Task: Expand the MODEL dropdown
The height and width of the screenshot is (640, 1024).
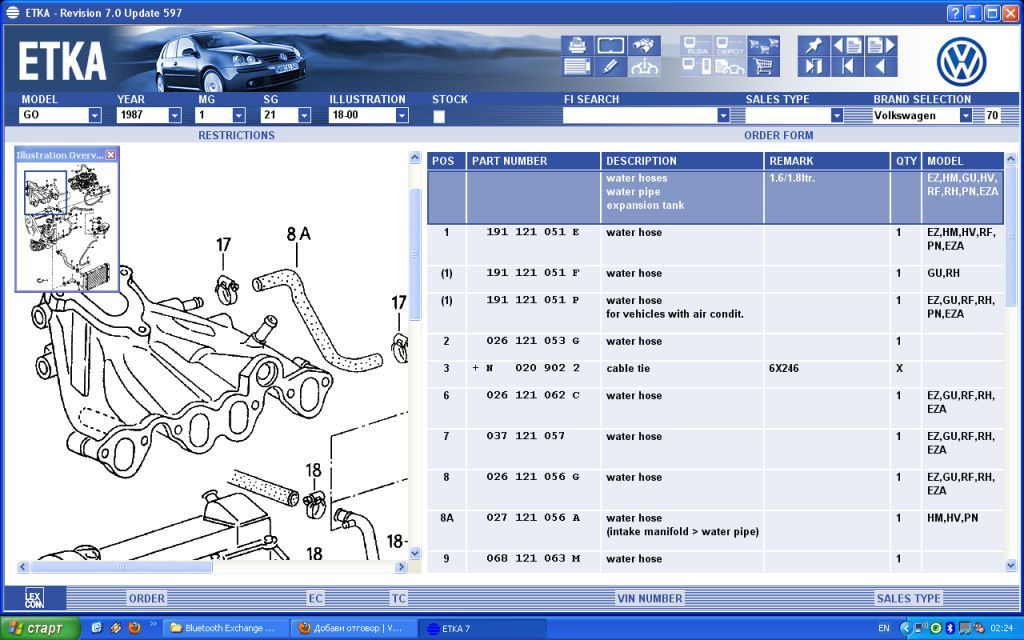Action: pos(95,116)
